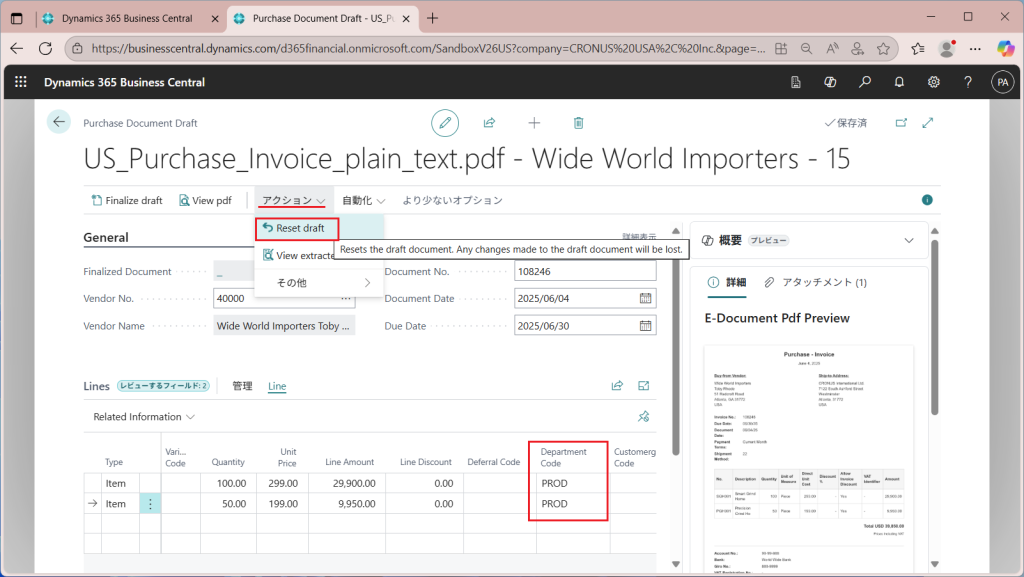Click the Vendor No. lookup ellipsis
The width and height of the screenshot is (1024, 577).
tap(345, 298)
